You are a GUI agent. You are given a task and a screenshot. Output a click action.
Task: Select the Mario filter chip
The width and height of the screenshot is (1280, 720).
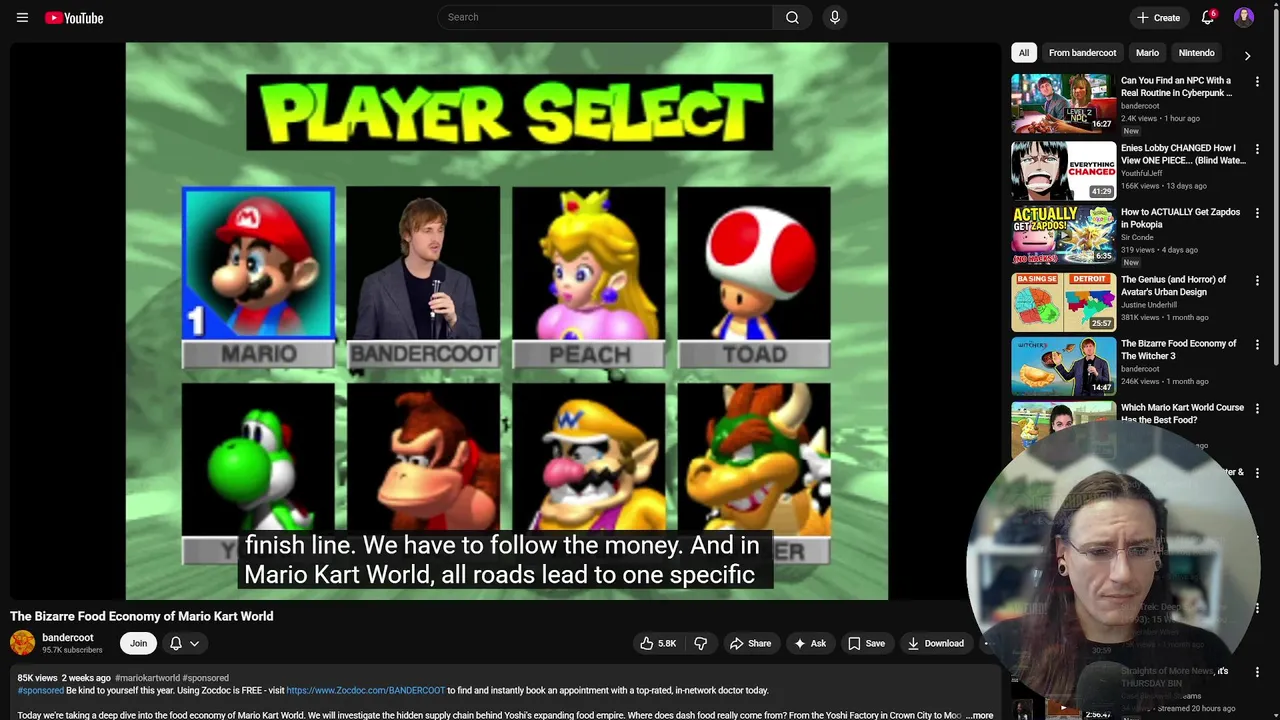(1147, 53)
